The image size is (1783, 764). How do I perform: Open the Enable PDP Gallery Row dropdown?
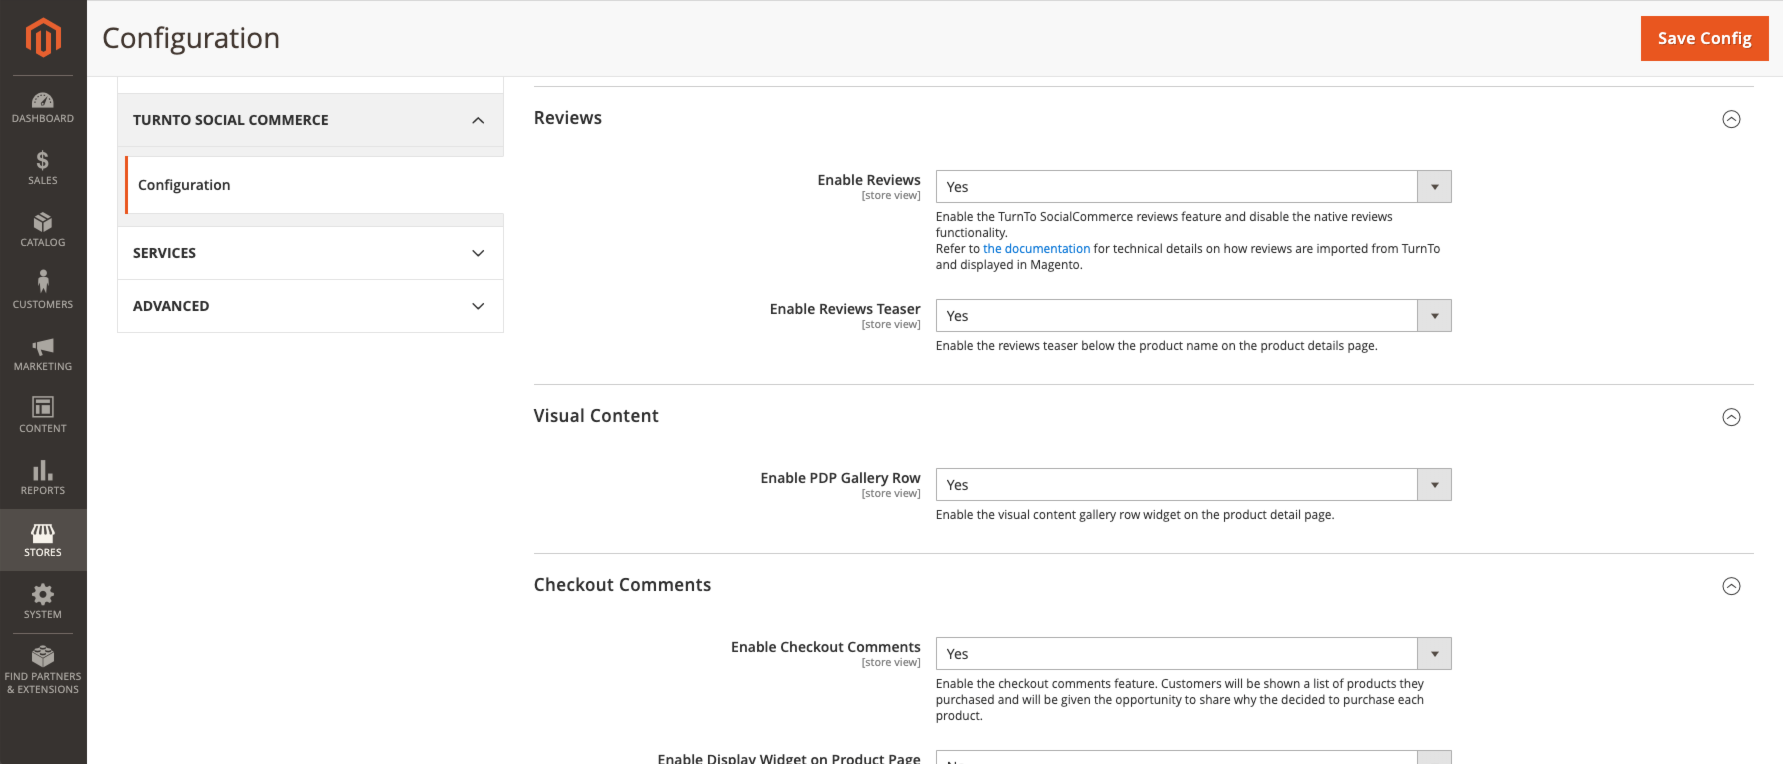[1193, 485]
